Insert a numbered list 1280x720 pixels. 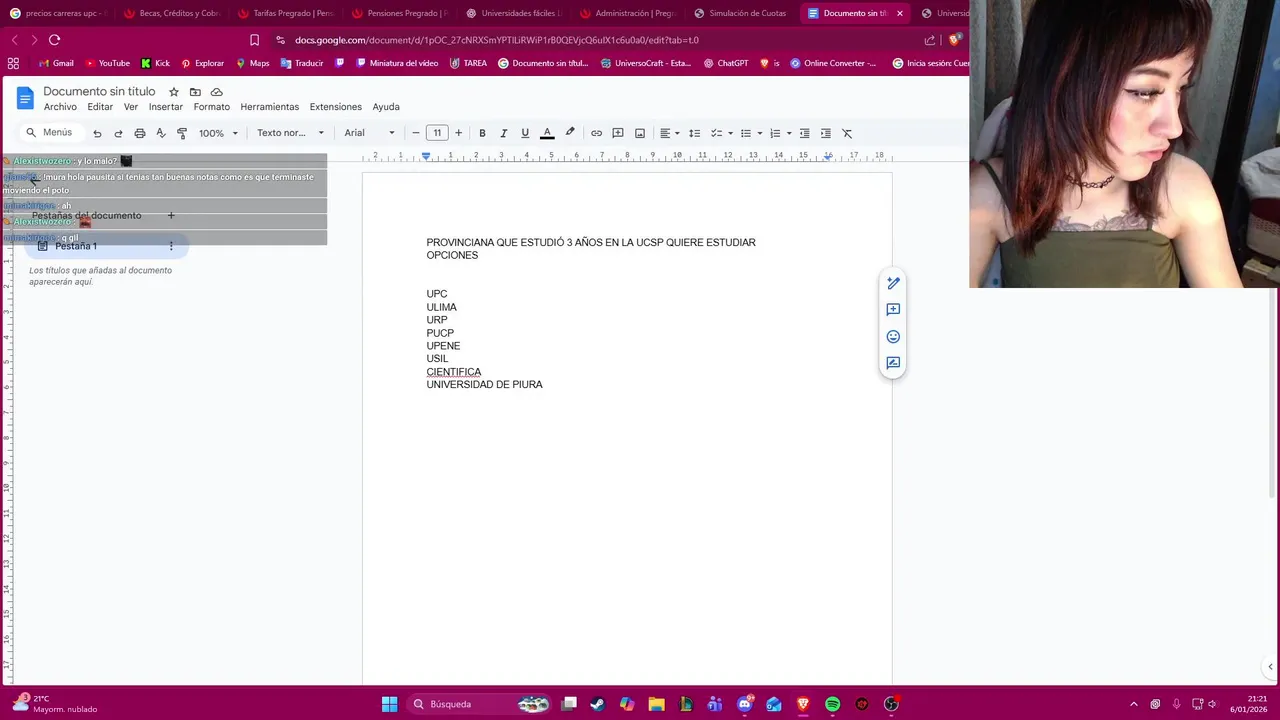point(775,133)
